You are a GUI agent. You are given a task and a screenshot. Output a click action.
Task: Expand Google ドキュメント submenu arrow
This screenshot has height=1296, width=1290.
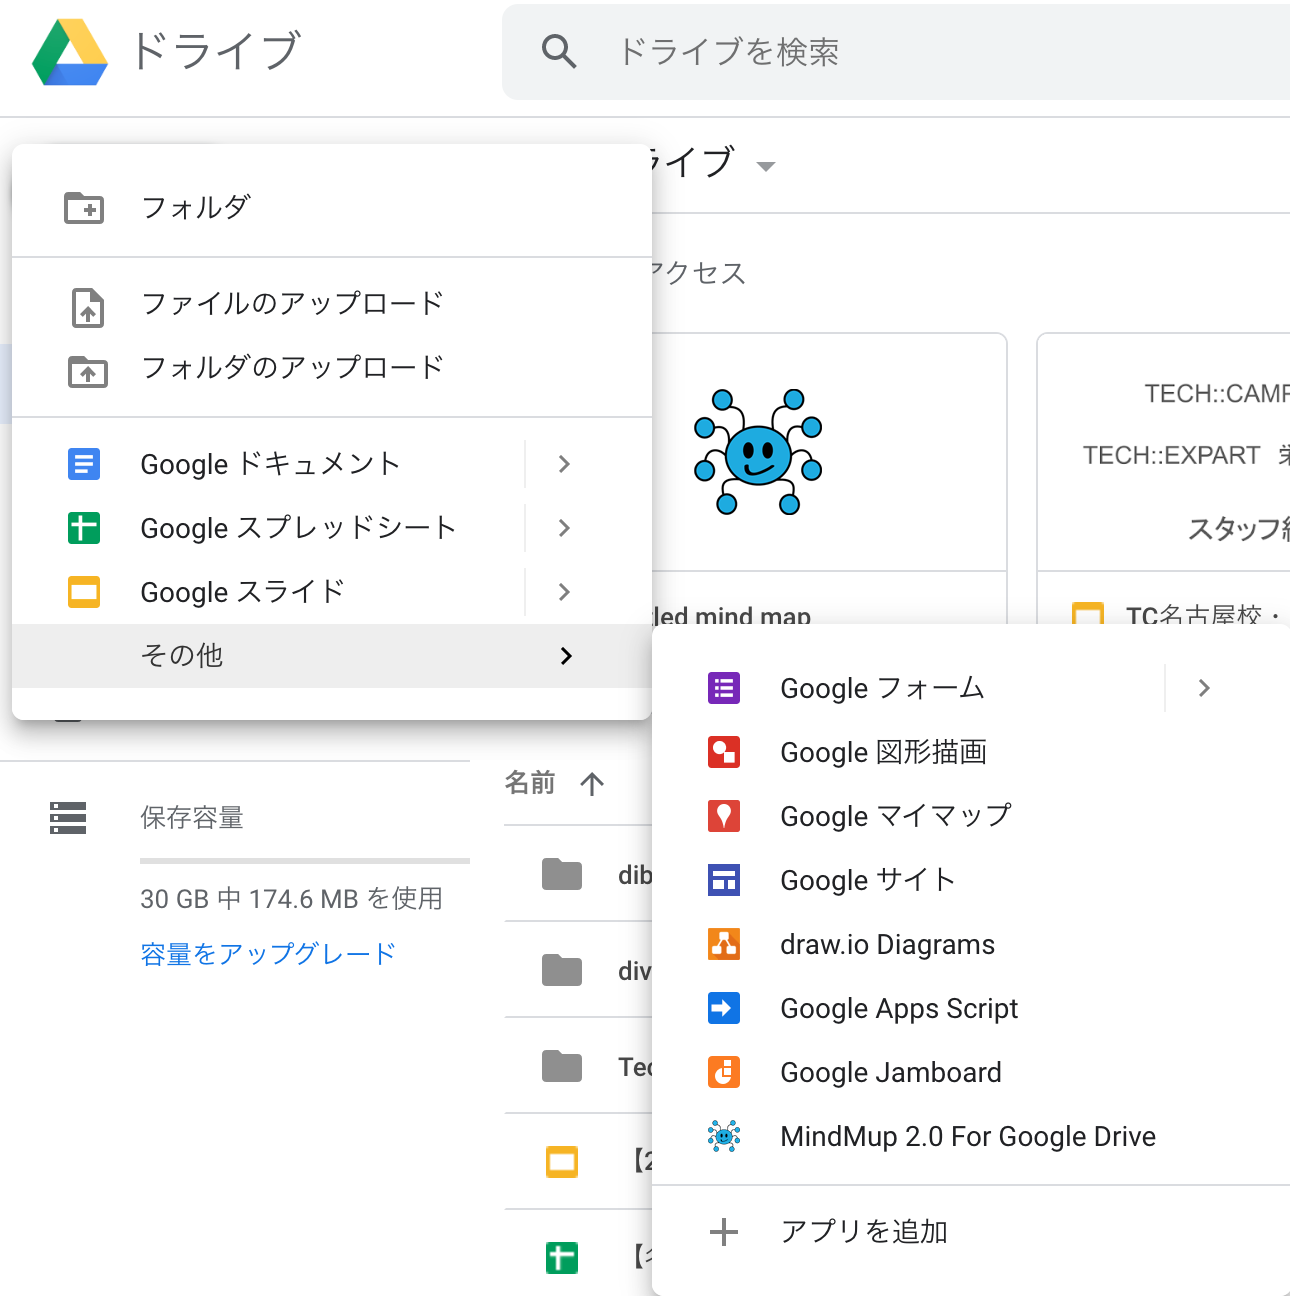[564, 464]
